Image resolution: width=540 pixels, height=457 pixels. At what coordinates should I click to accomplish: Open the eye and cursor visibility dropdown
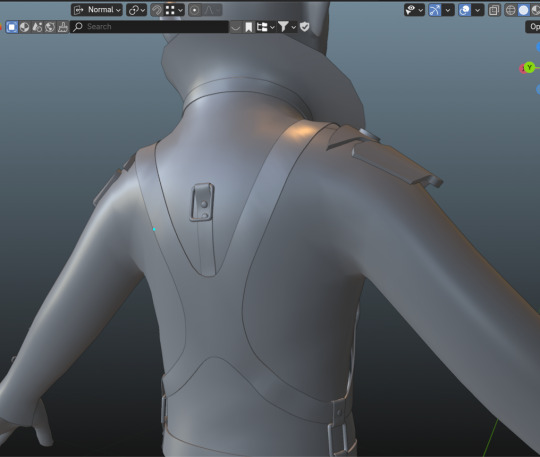(414, 10)
